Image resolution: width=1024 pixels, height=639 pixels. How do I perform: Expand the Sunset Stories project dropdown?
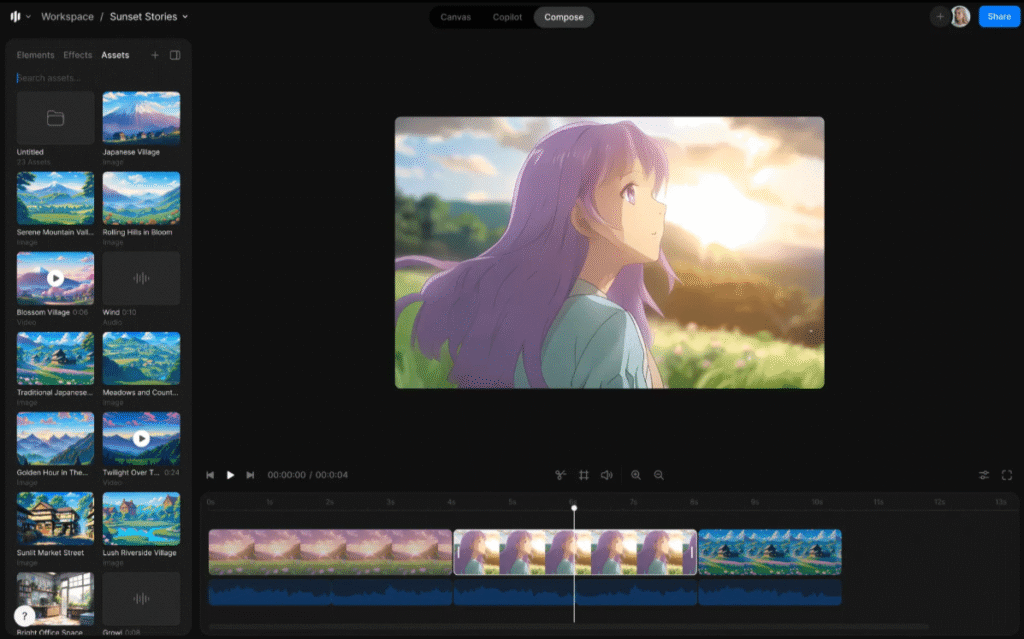148,17
